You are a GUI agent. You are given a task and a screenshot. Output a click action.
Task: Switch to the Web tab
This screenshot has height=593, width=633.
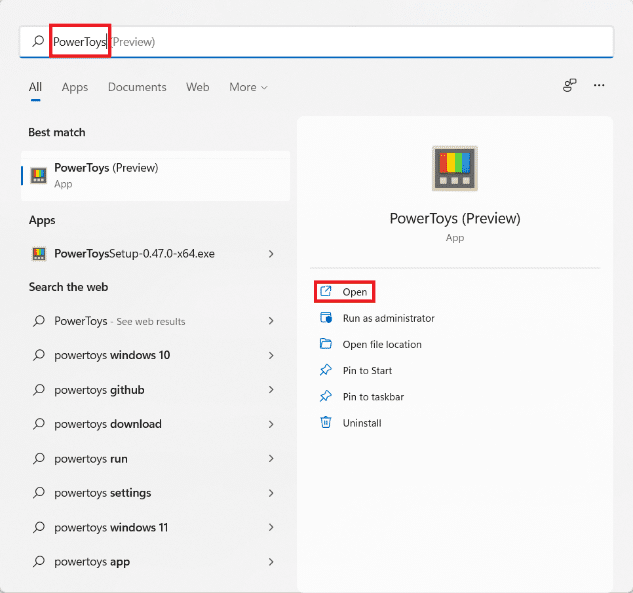point(197,87)
